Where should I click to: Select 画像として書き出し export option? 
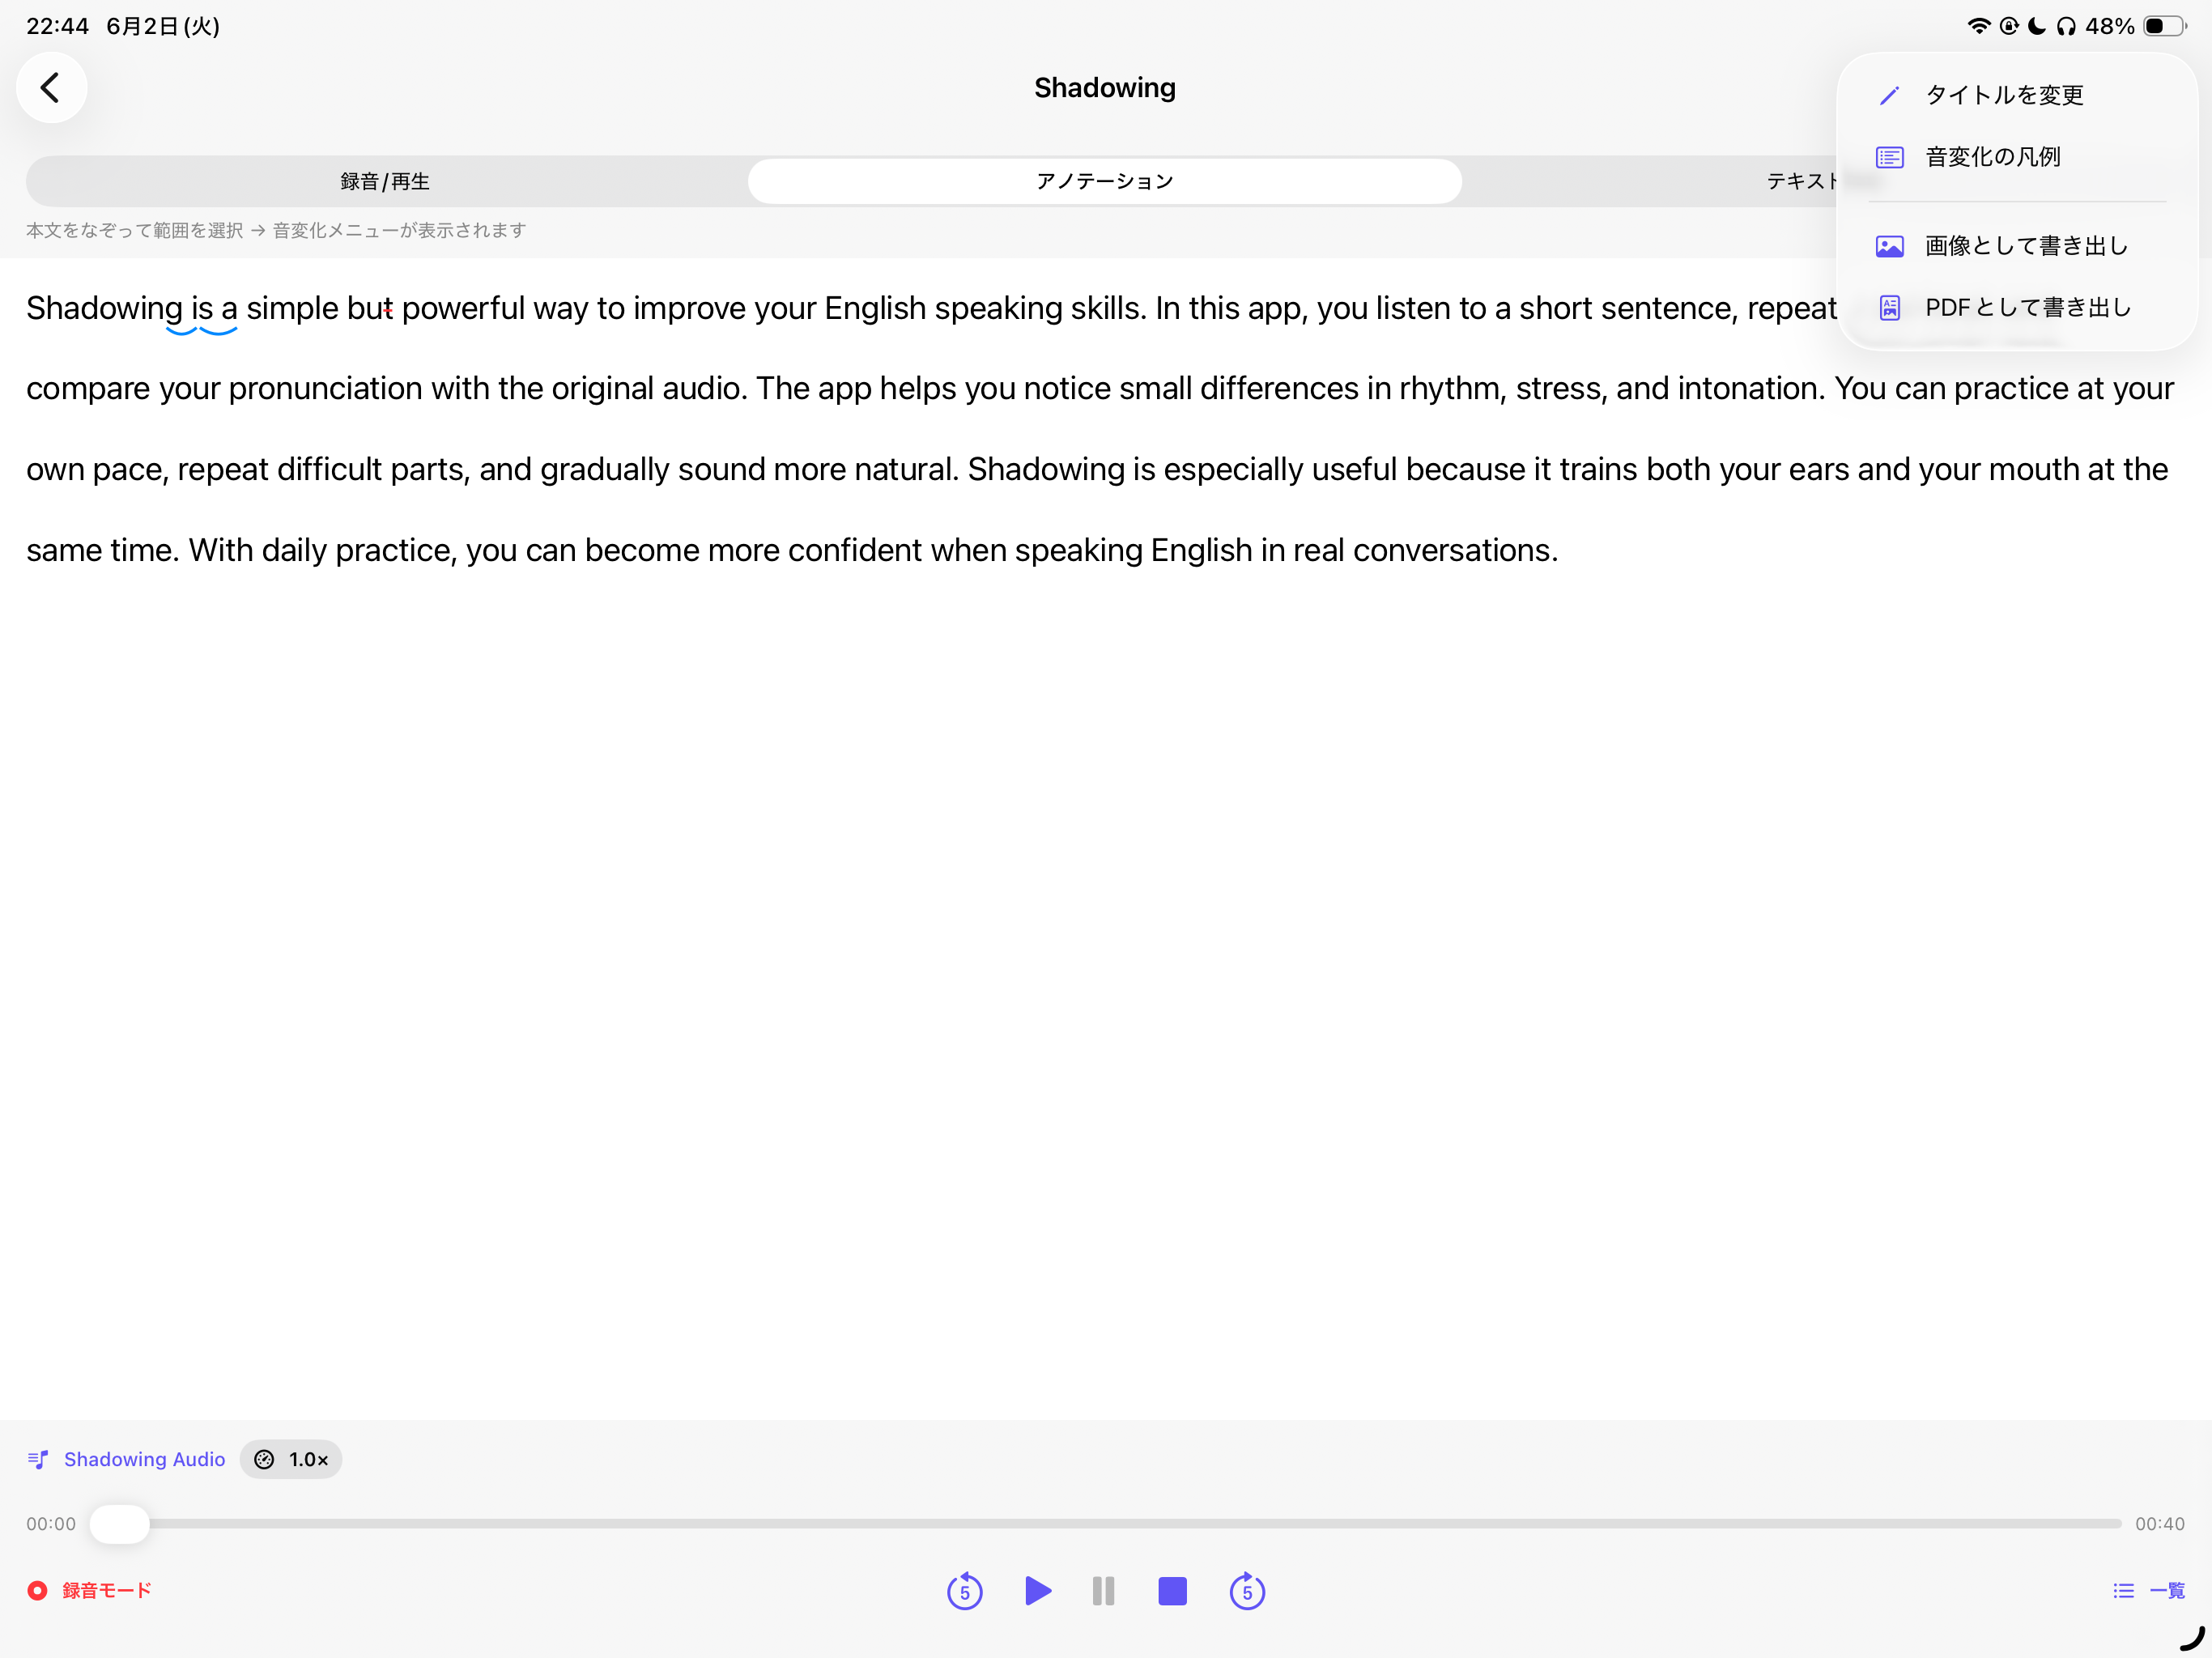pos(2017,246)
